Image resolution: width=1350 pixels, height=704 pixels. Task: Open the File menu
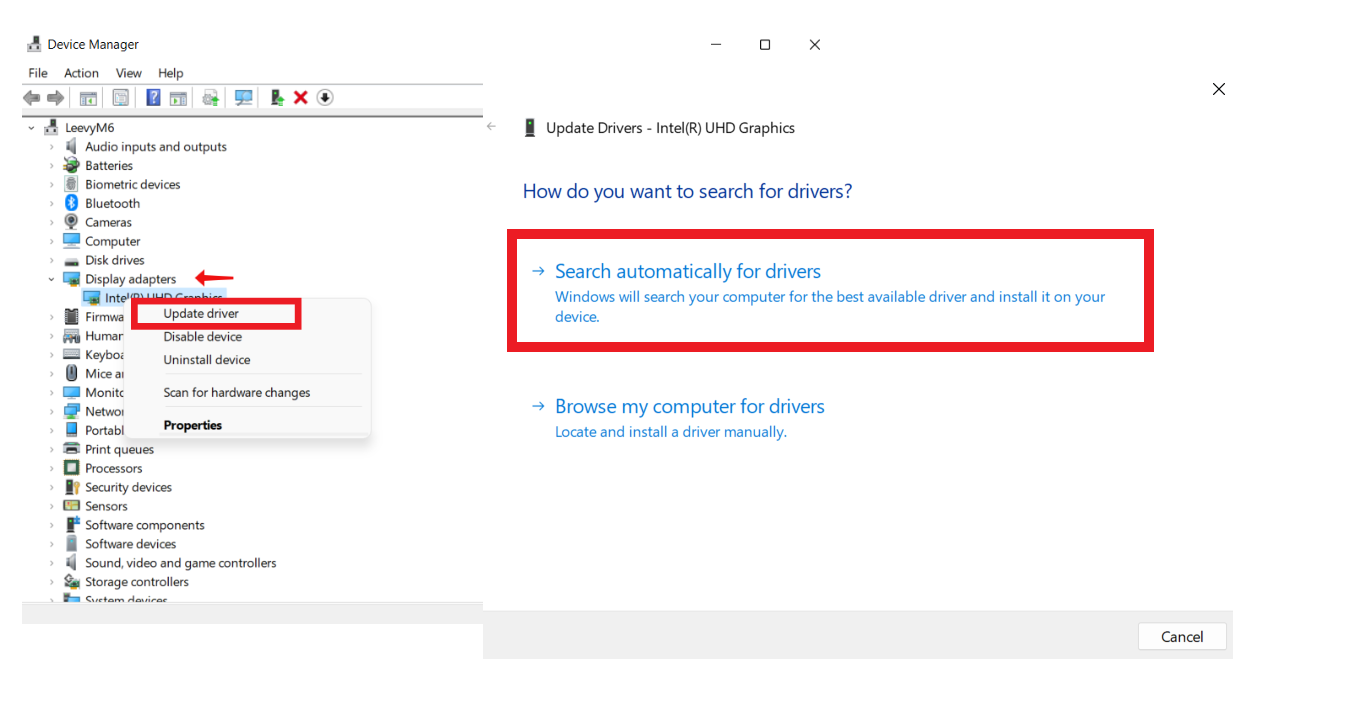click(38, 73)
